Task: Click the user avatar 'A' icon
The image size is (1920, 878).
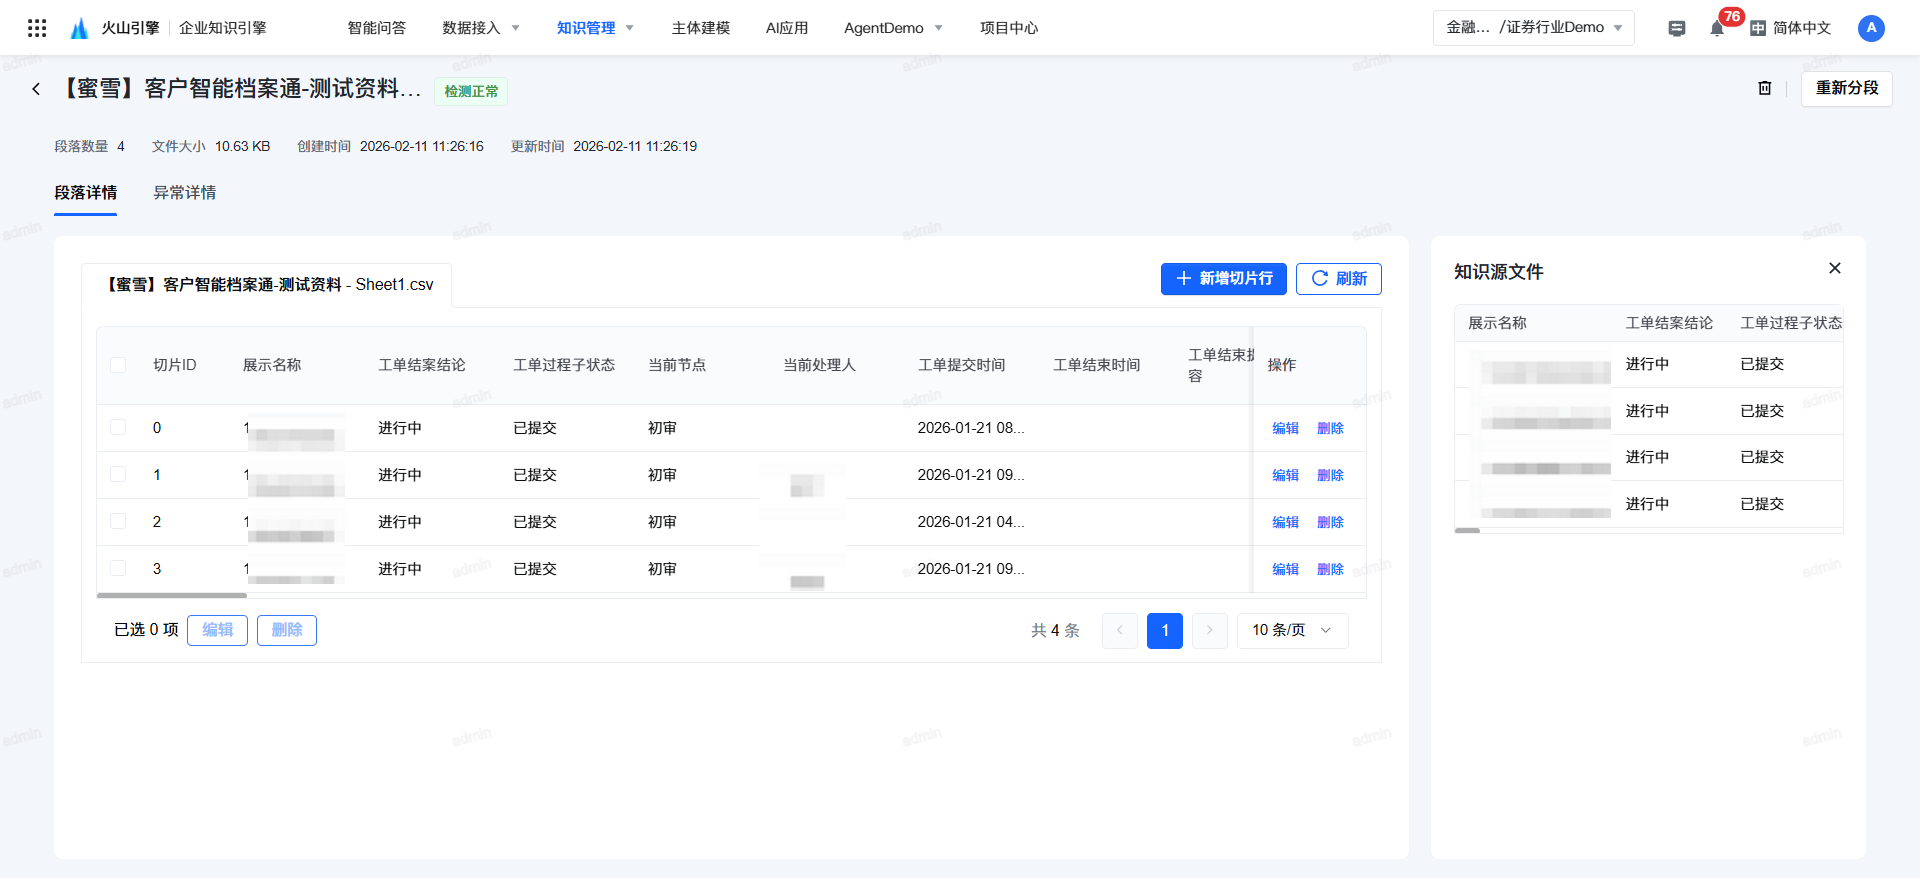Action: click(x=1870, y=28)
